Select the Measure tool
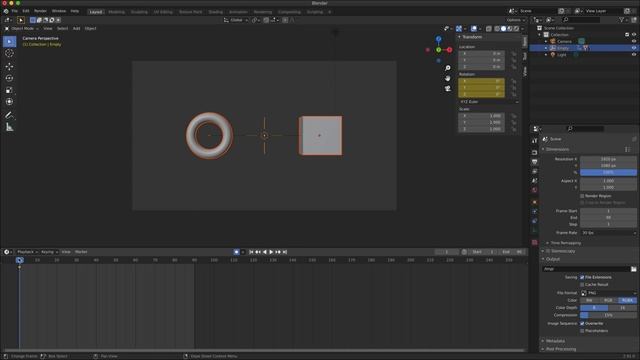 (x=9, y=127)
